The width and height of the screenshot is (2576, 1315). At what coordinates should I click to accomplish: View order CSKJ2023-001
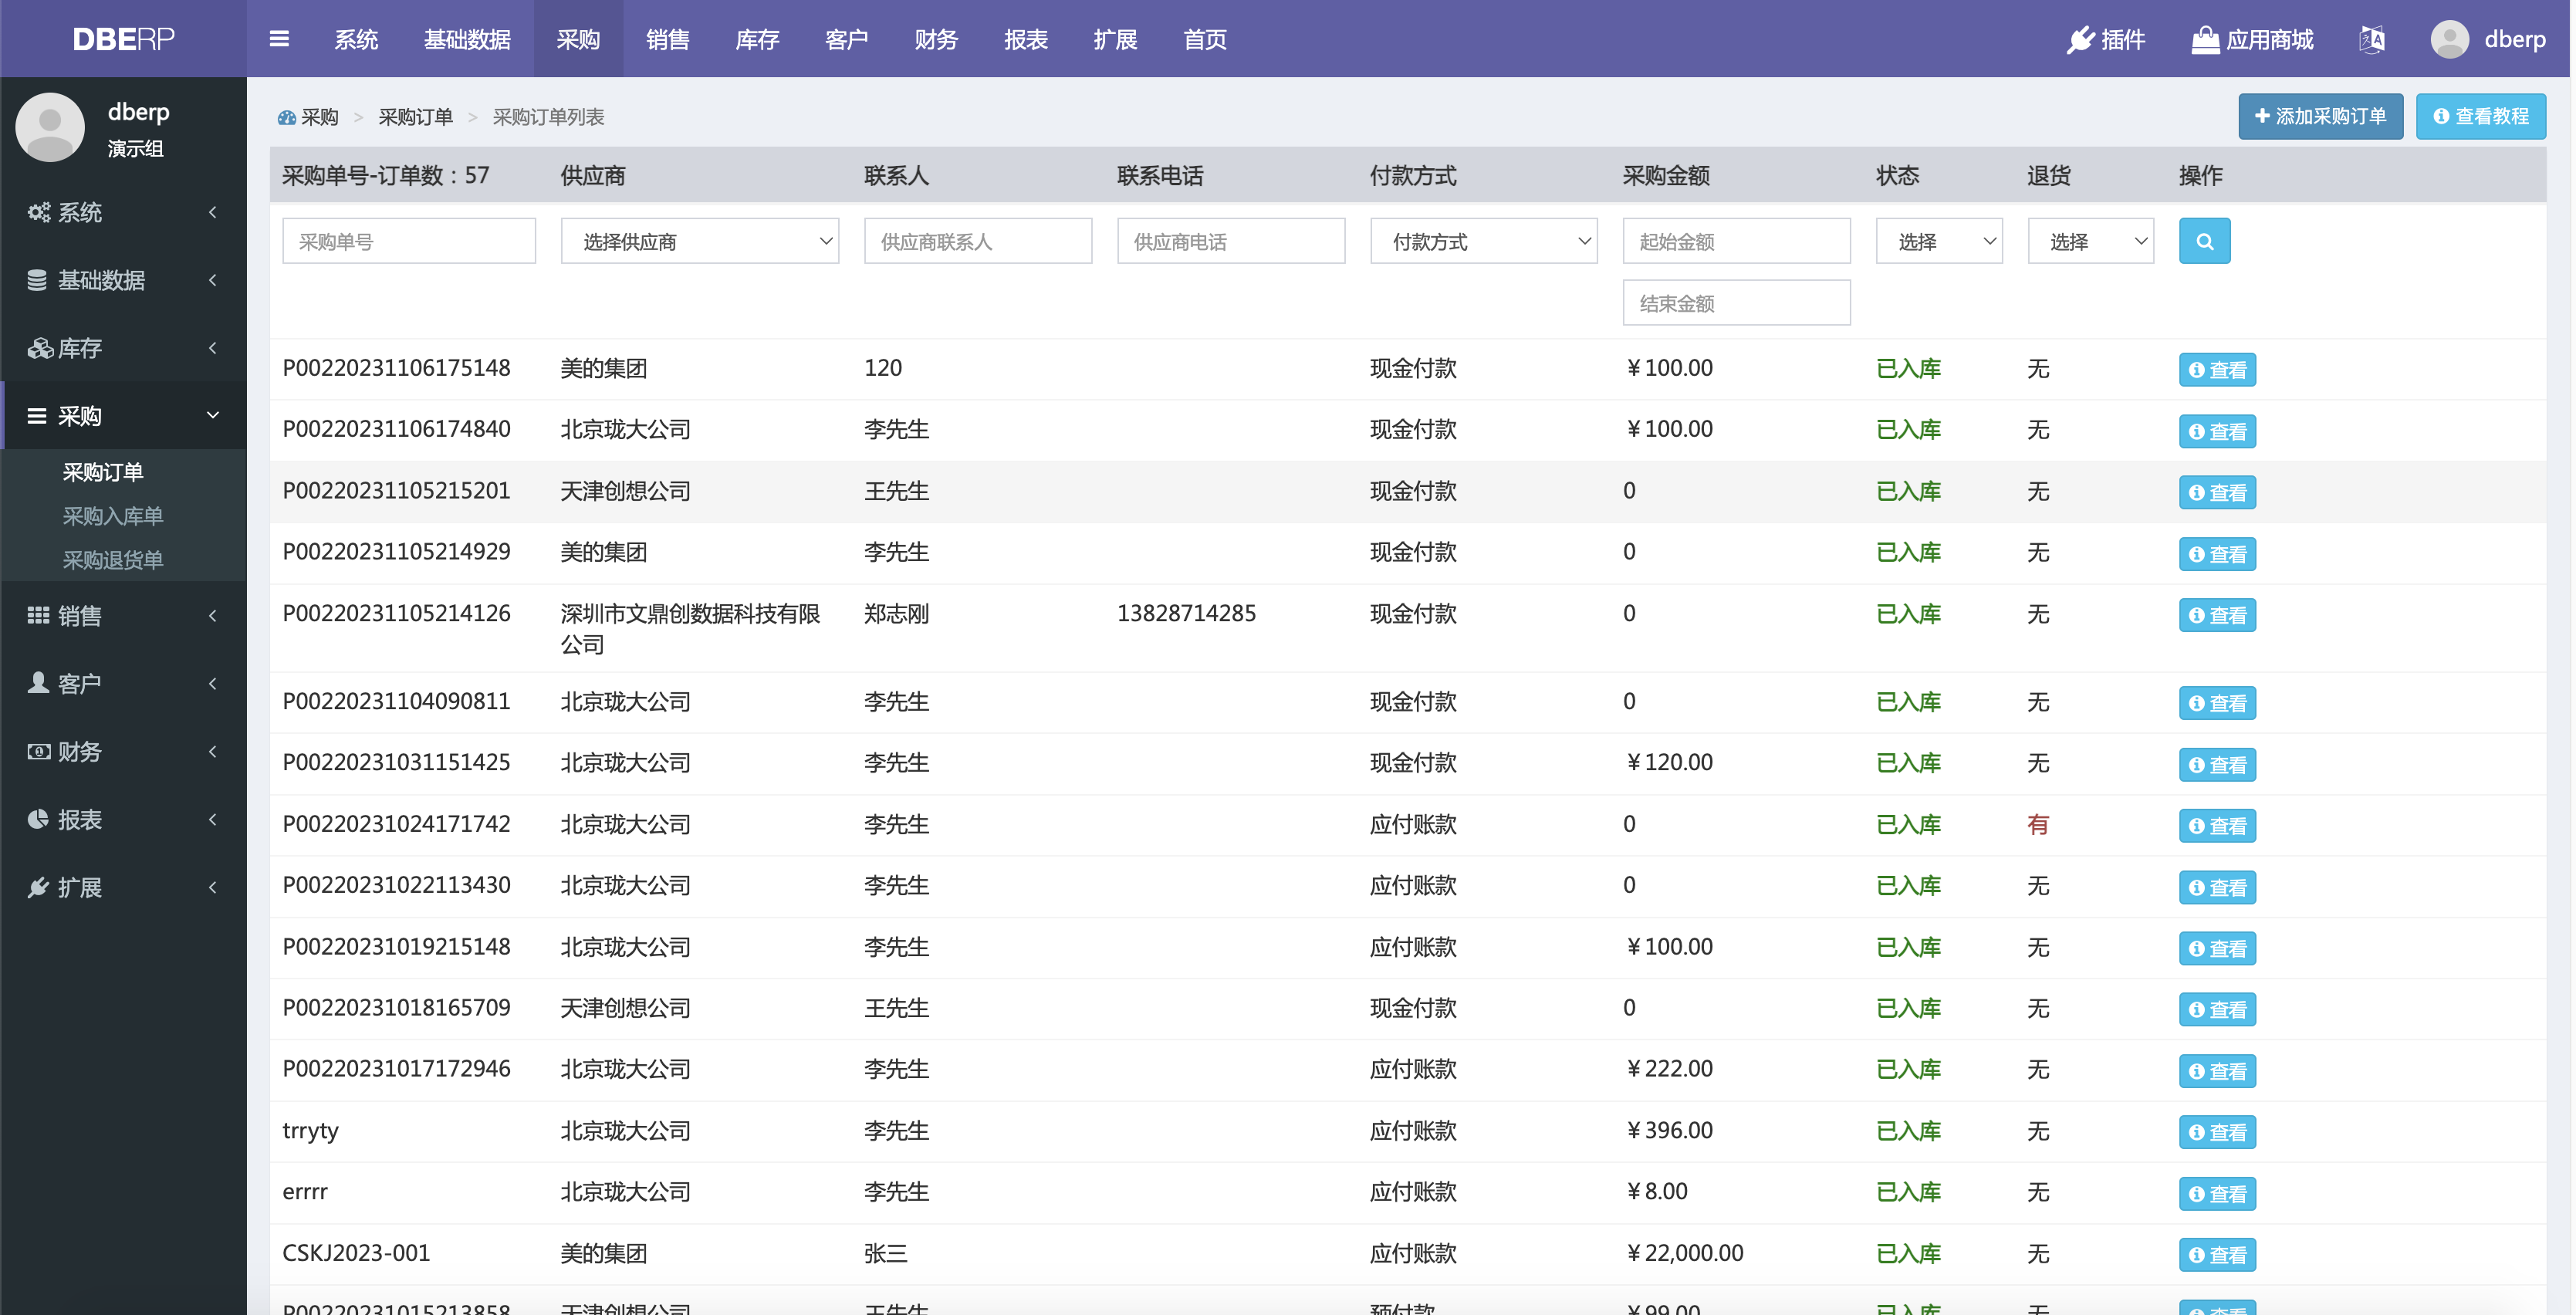[x=2217, y=1255]
